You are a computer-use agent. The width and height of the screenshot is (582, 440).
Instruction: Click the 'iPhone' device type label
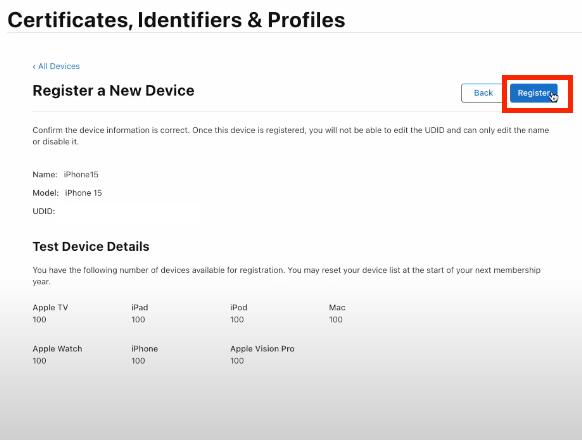tap(144, 349)
